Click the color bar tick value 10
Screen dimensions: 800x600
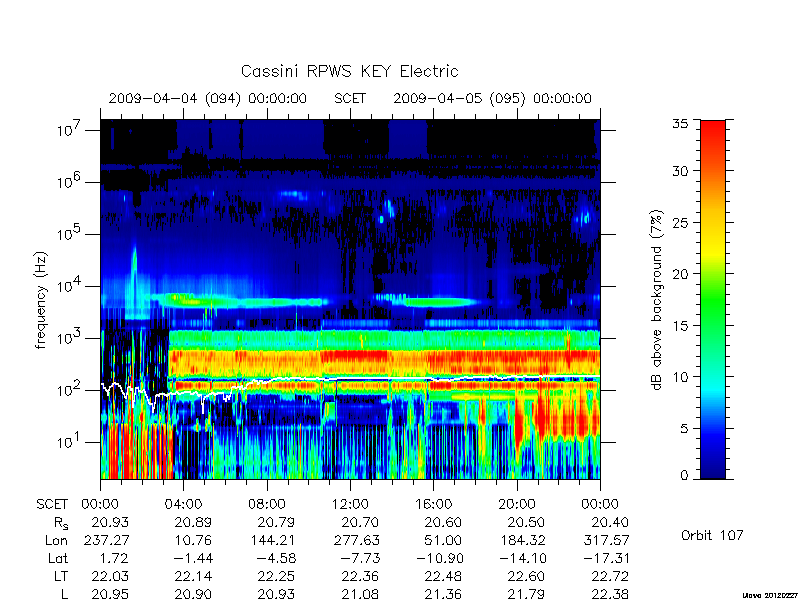pos(680,377)
